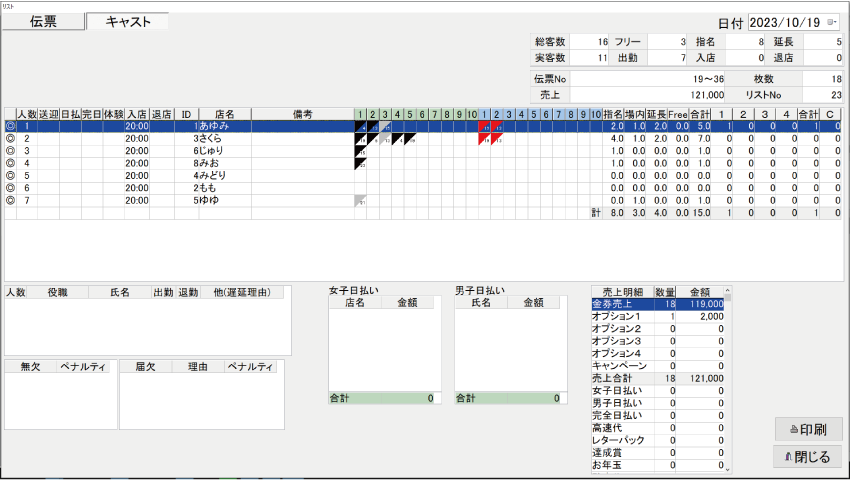This screenshot has width=850, height=480.
Task: Click first red triangle marker in あゆみ row
Action: (x=484, y=126)
